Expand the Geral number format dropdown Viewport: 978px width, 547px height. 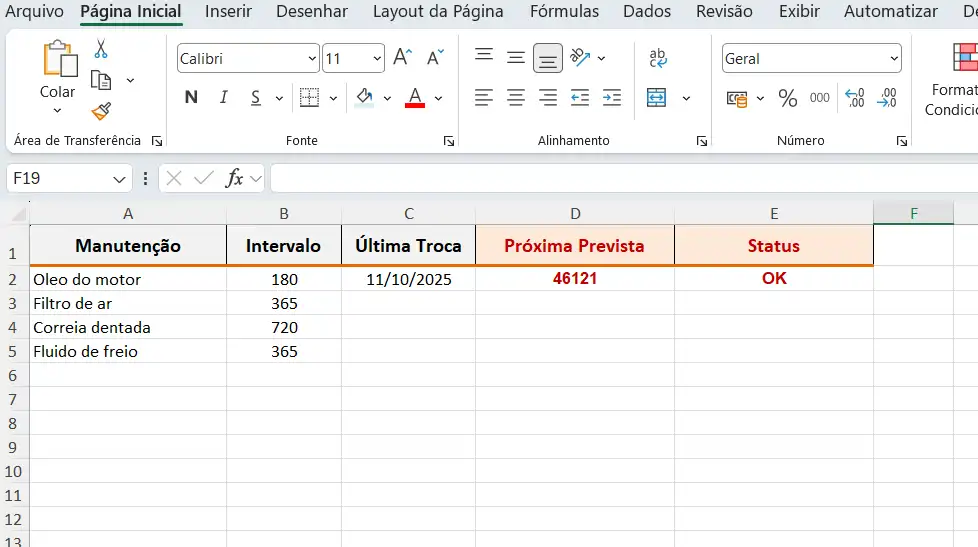(893, 59)
